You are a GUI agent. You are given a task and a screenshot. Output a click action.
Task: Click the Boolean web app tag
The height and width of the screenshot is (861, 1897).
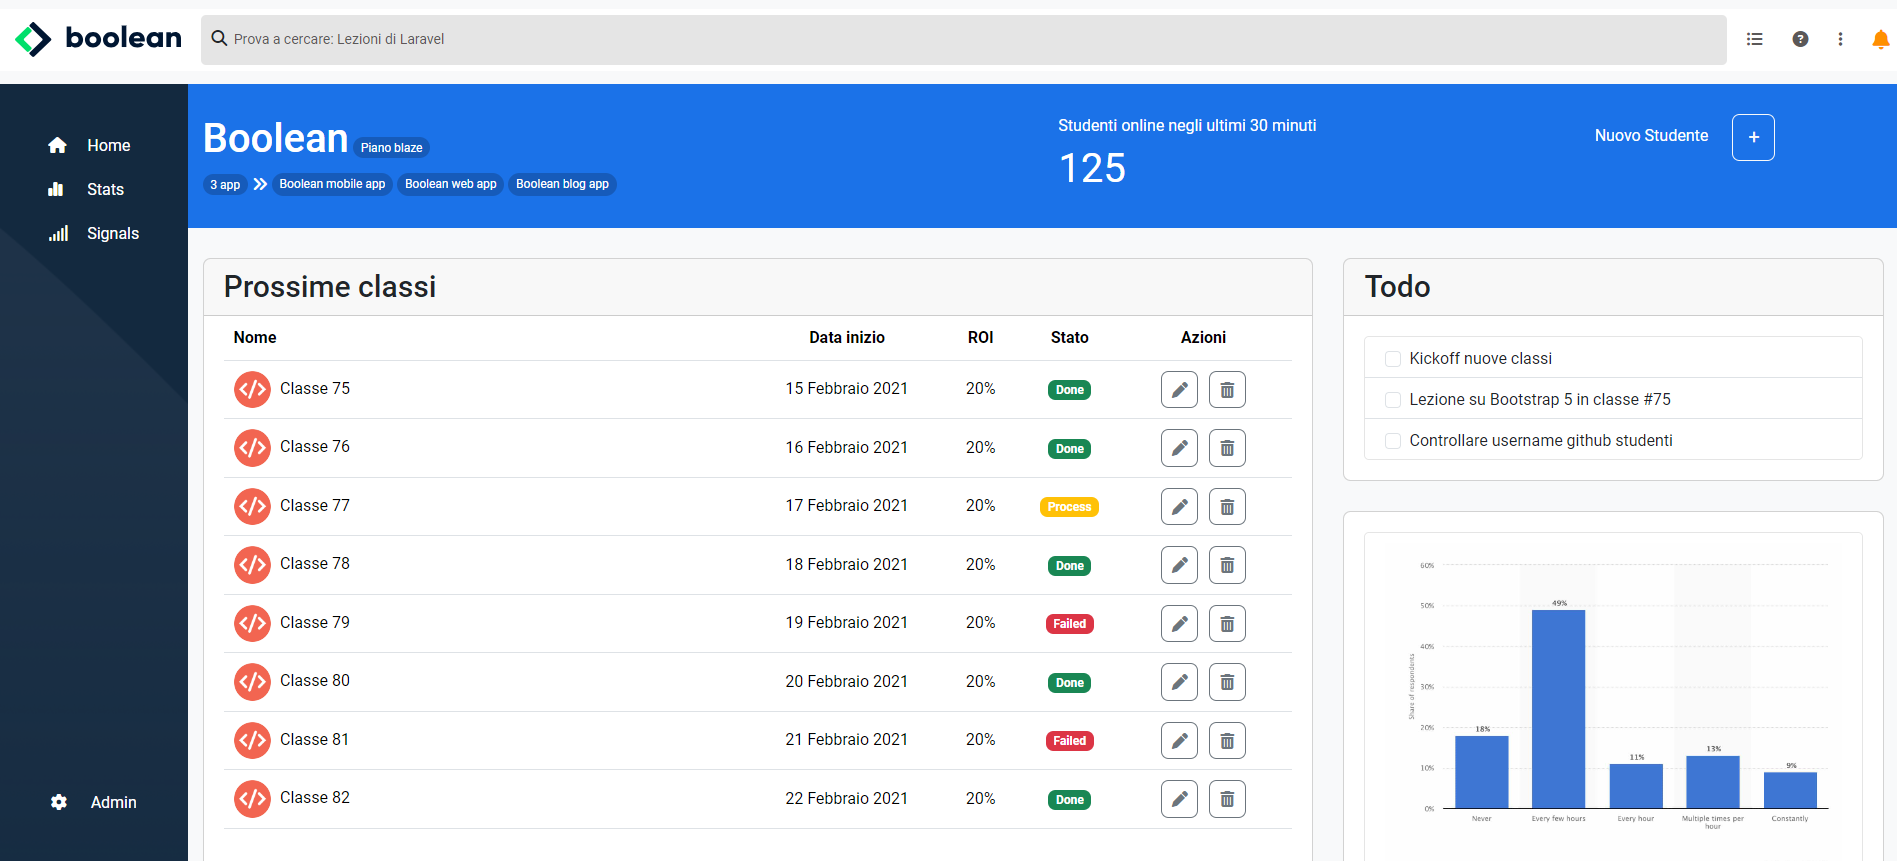click(x=450, y=184)
